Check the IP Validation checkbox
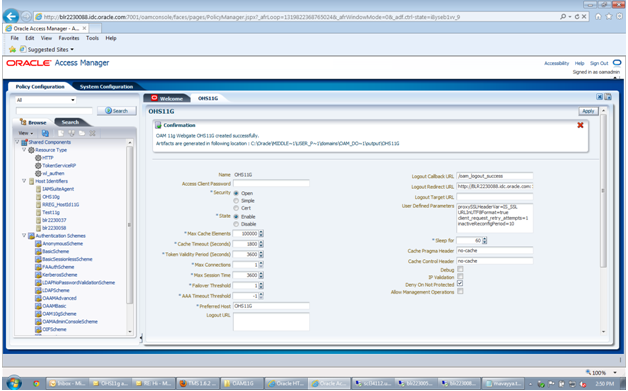The width and height of the screenshot is (628, 391). (460, 276)
